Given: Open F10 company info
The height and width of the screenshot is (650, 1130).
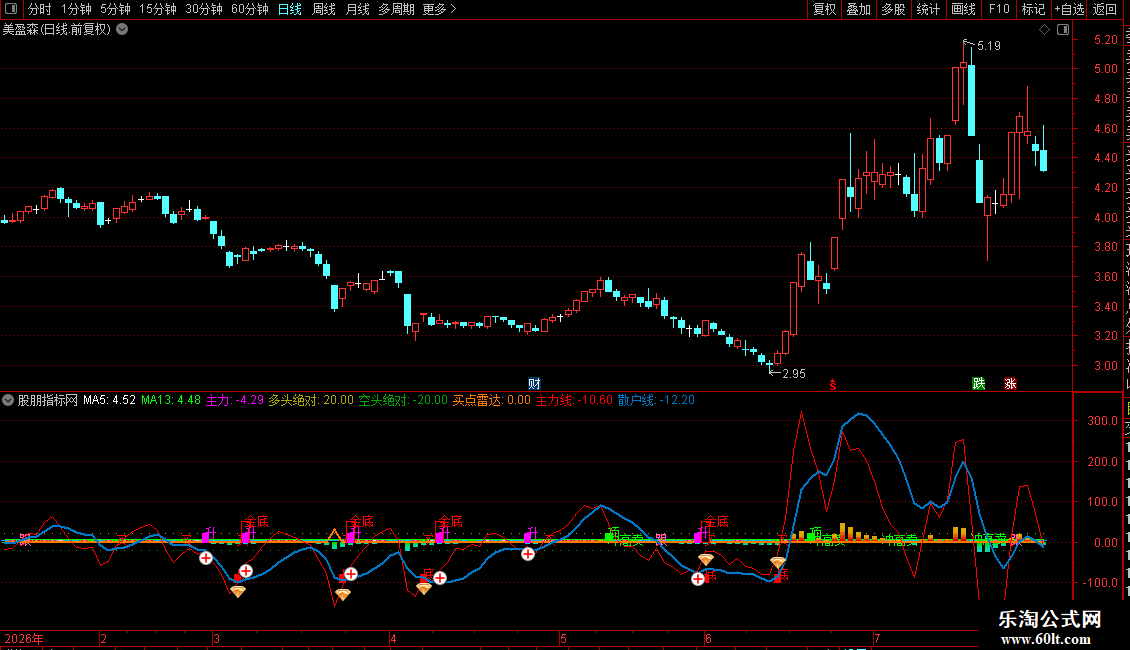Looking at the screenshot, I should (x=999, y=9).
